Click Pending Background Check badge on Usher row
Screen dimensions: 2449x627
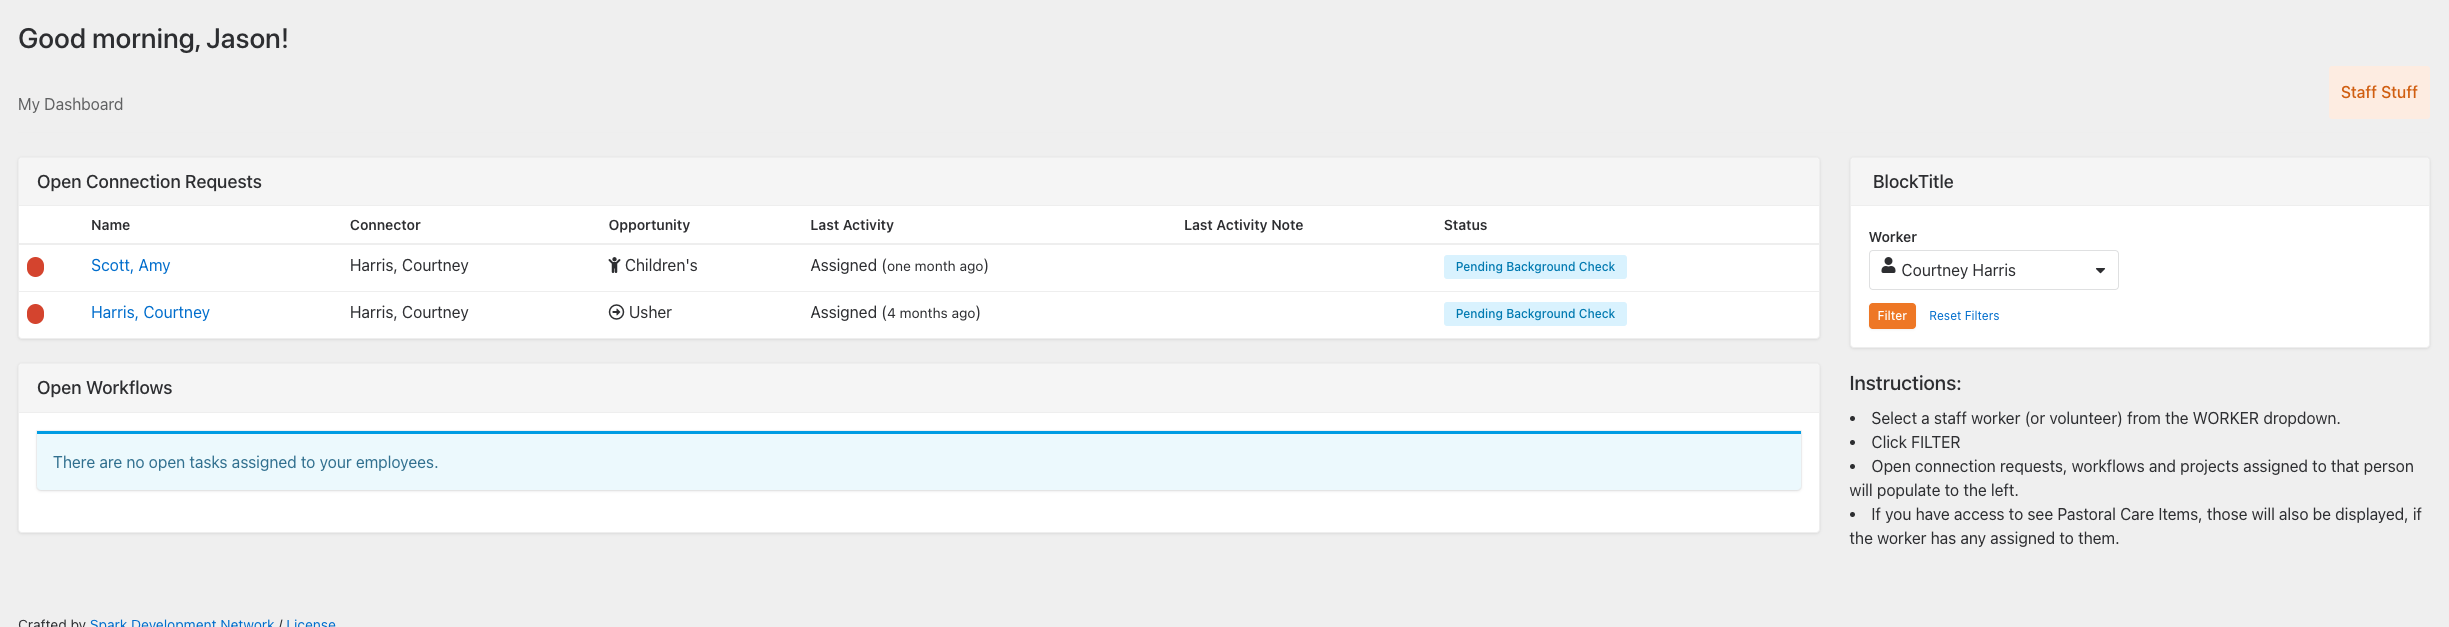(x=1534, y=314)
